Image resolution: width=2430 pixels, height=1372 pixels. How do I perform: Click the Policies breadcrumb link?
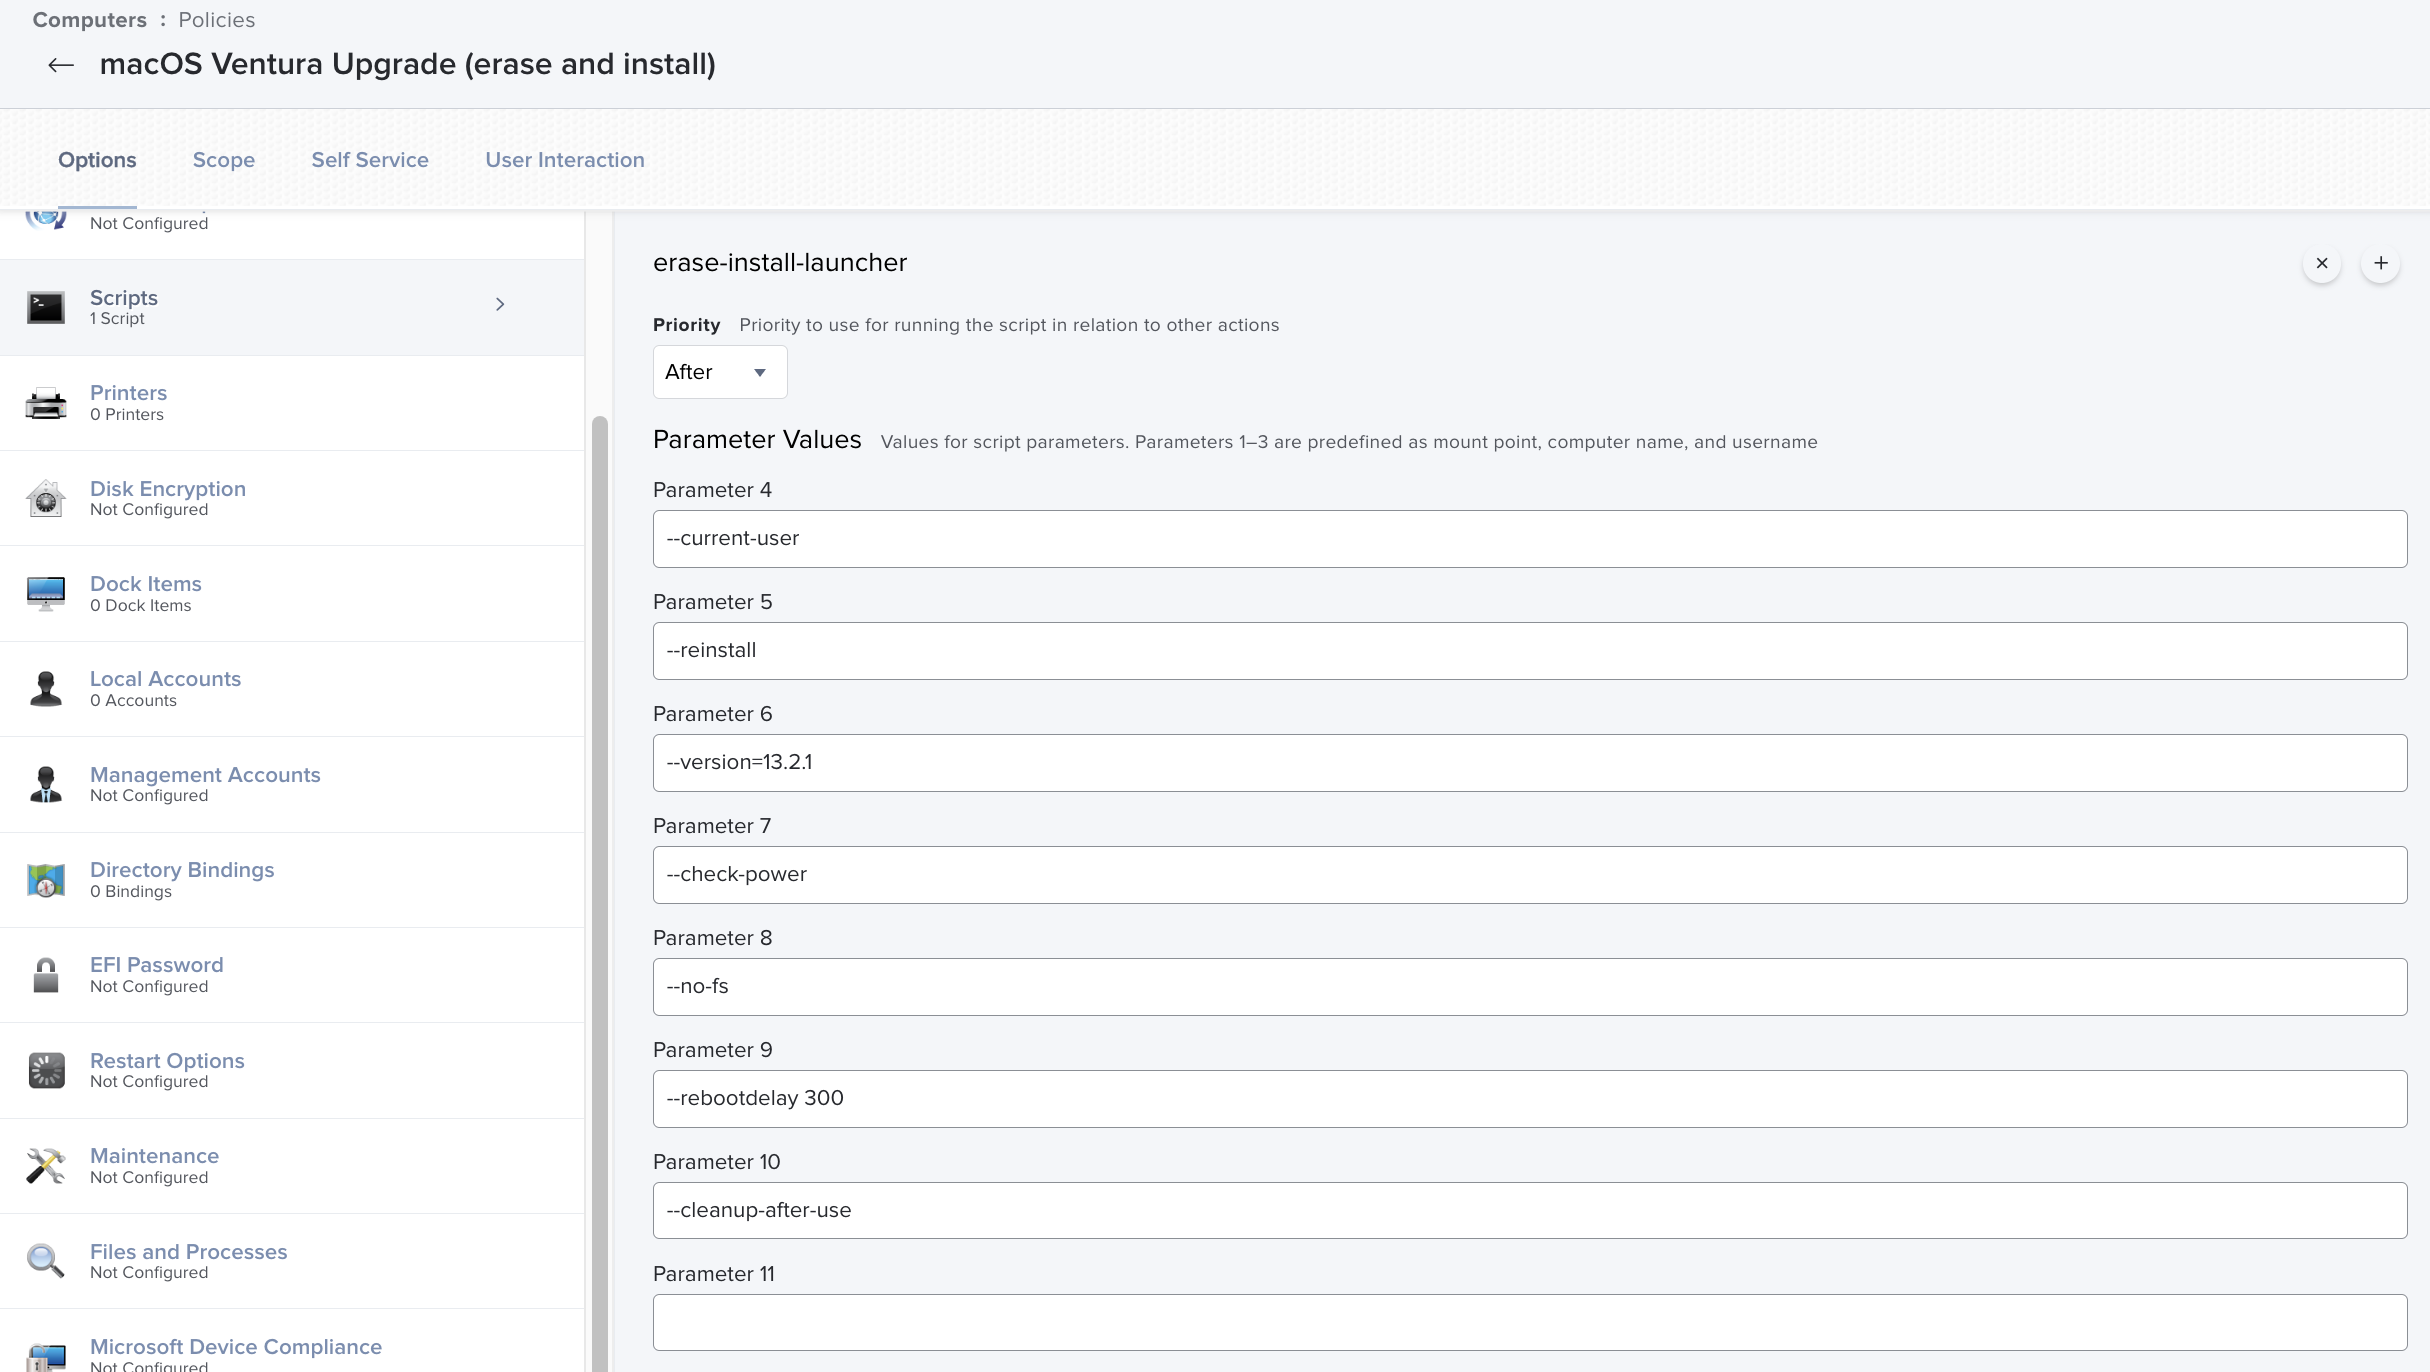(216, 19)
